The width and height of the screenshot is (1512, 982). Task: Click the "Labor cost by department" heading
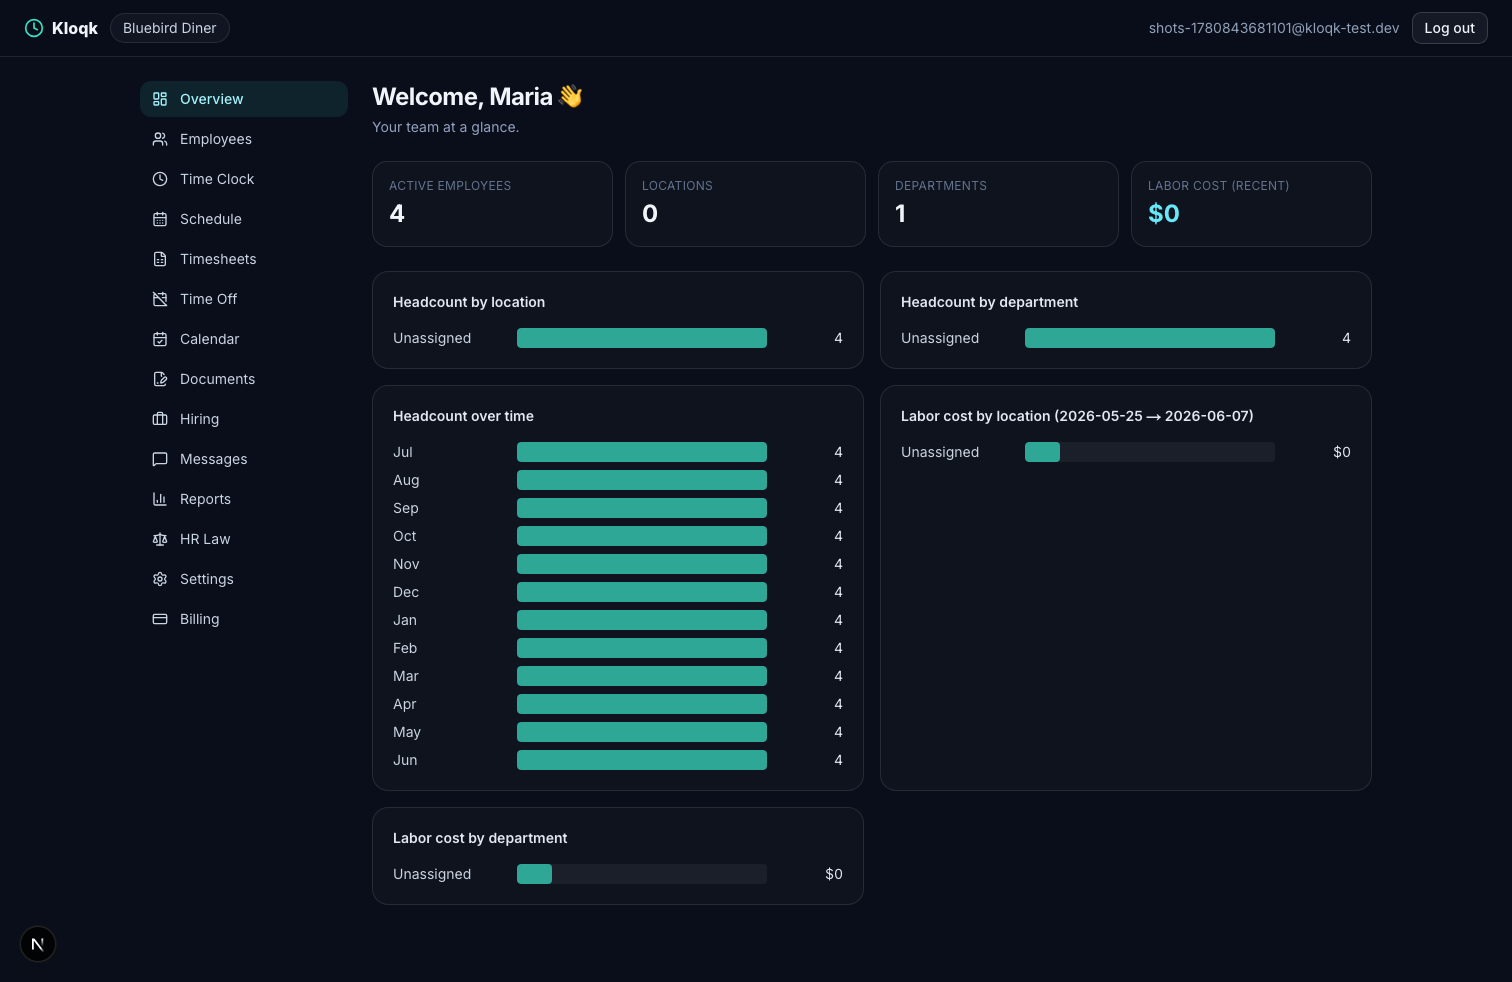point(480,838)
